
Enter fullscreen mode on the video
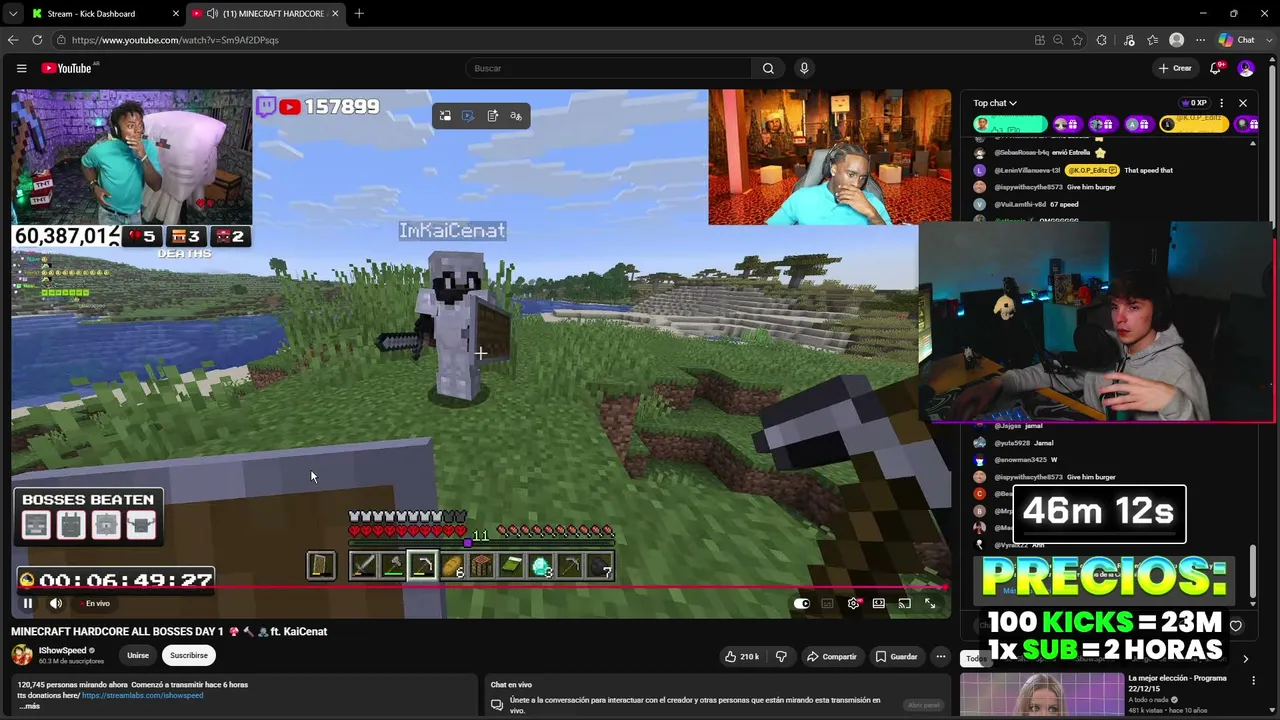(930, 603)
